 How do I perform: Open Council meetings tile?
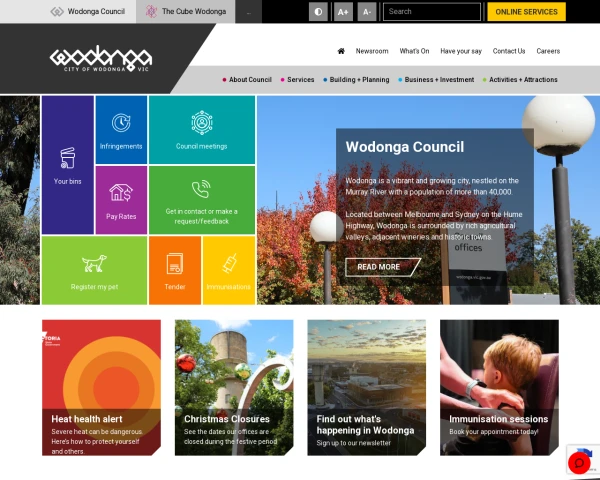point(202,130)
